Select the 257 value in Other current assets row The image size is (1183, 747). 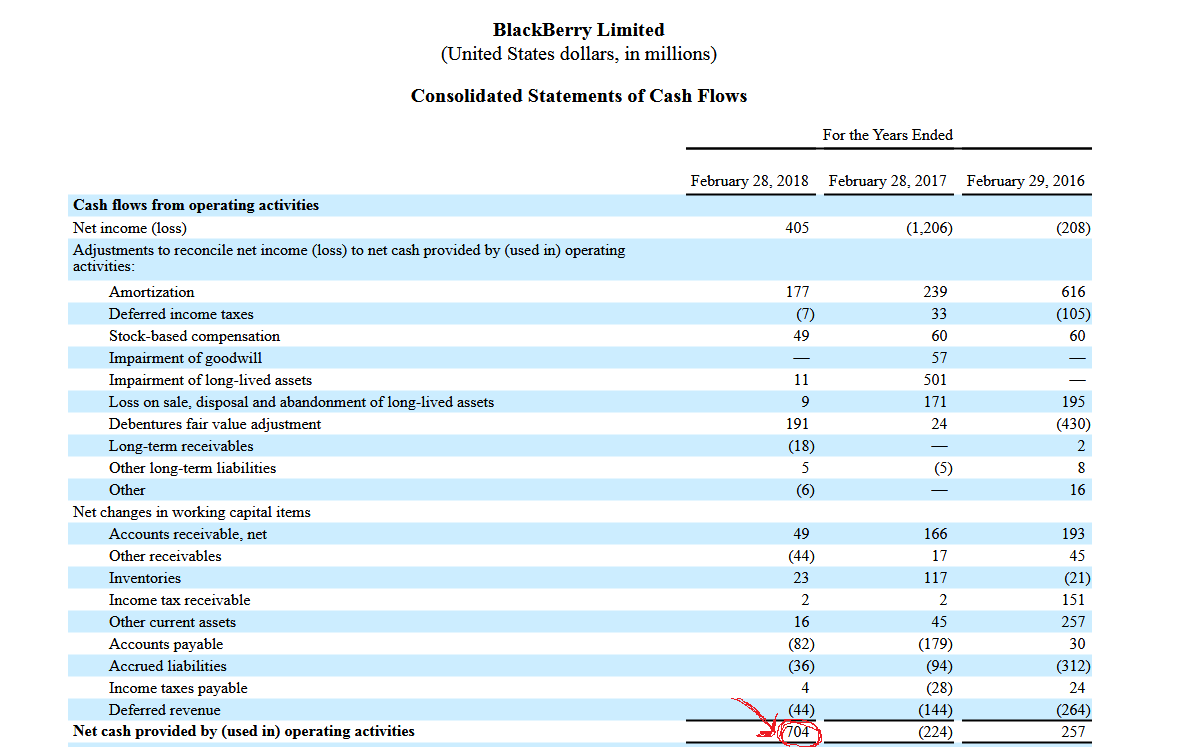[1073, 622]
